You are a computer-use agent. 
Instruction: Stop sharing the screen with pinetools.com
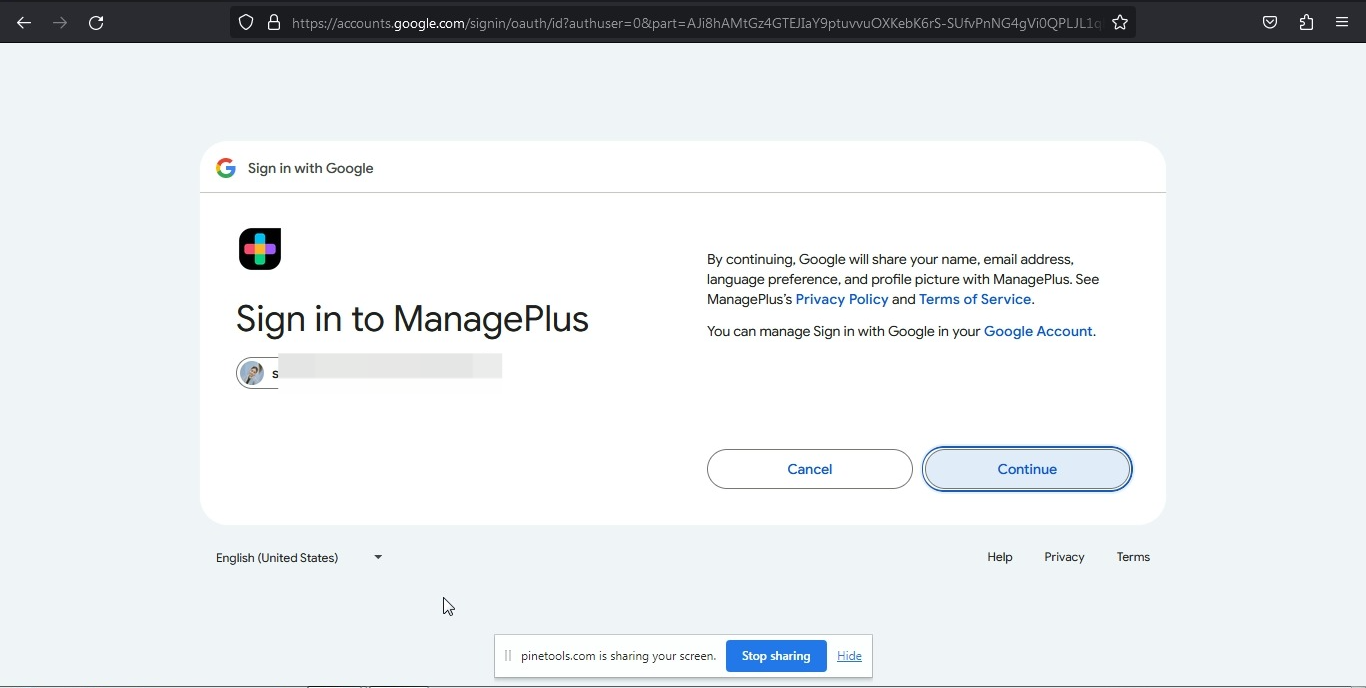pyautogui.click(x=776, y=656)
